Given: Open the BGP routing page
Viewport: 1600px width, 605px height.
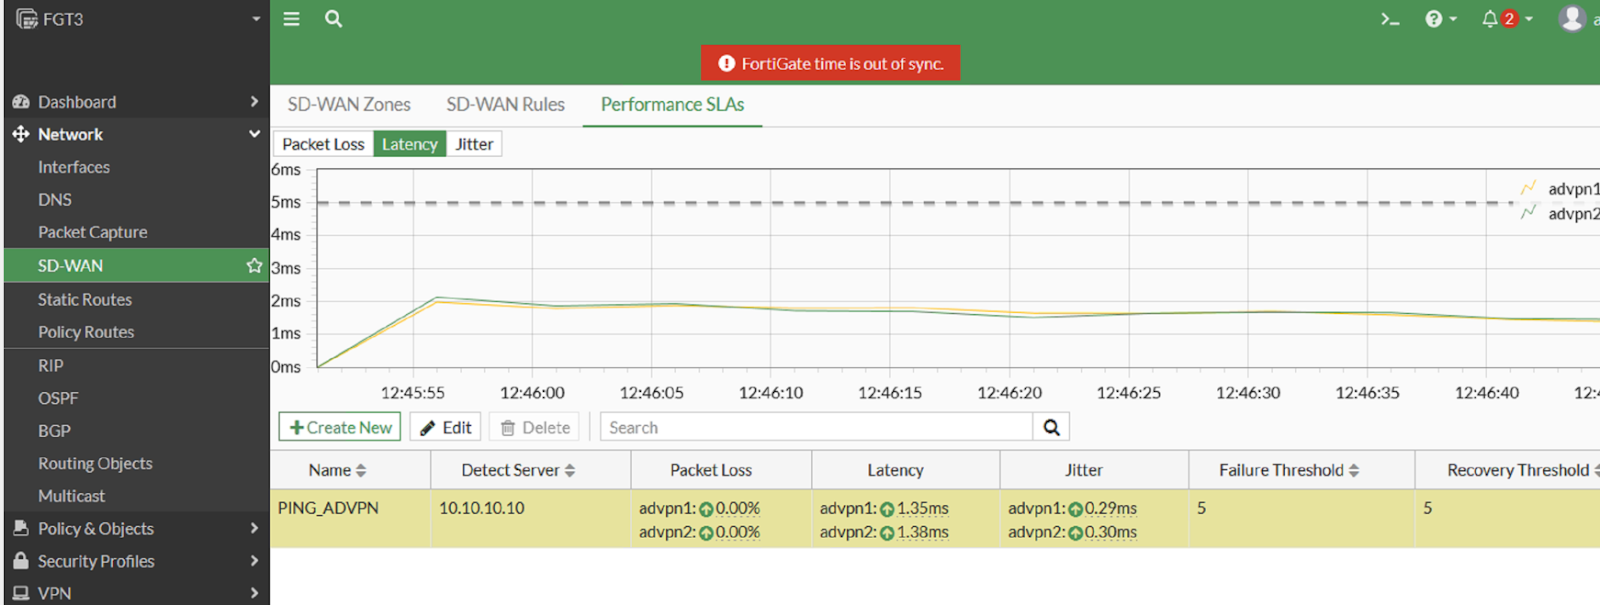Looking at the screenshot, I should click(x=54, y=431).
